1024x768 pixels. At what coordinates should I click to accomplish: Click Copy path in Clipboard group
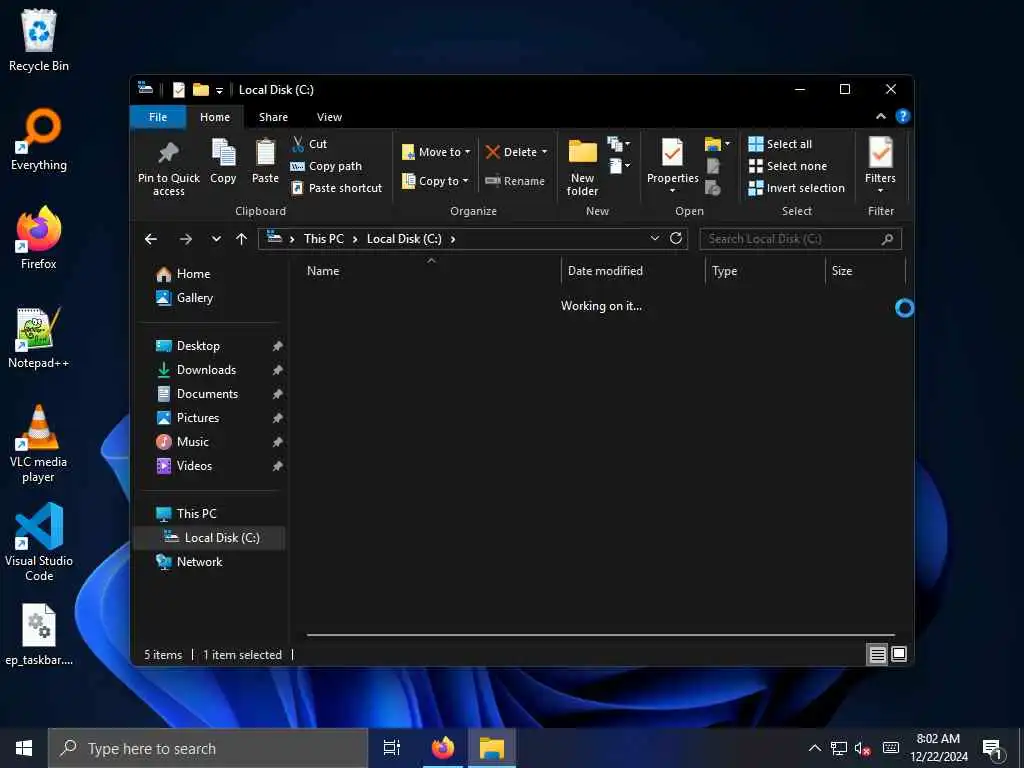[326, 166]
